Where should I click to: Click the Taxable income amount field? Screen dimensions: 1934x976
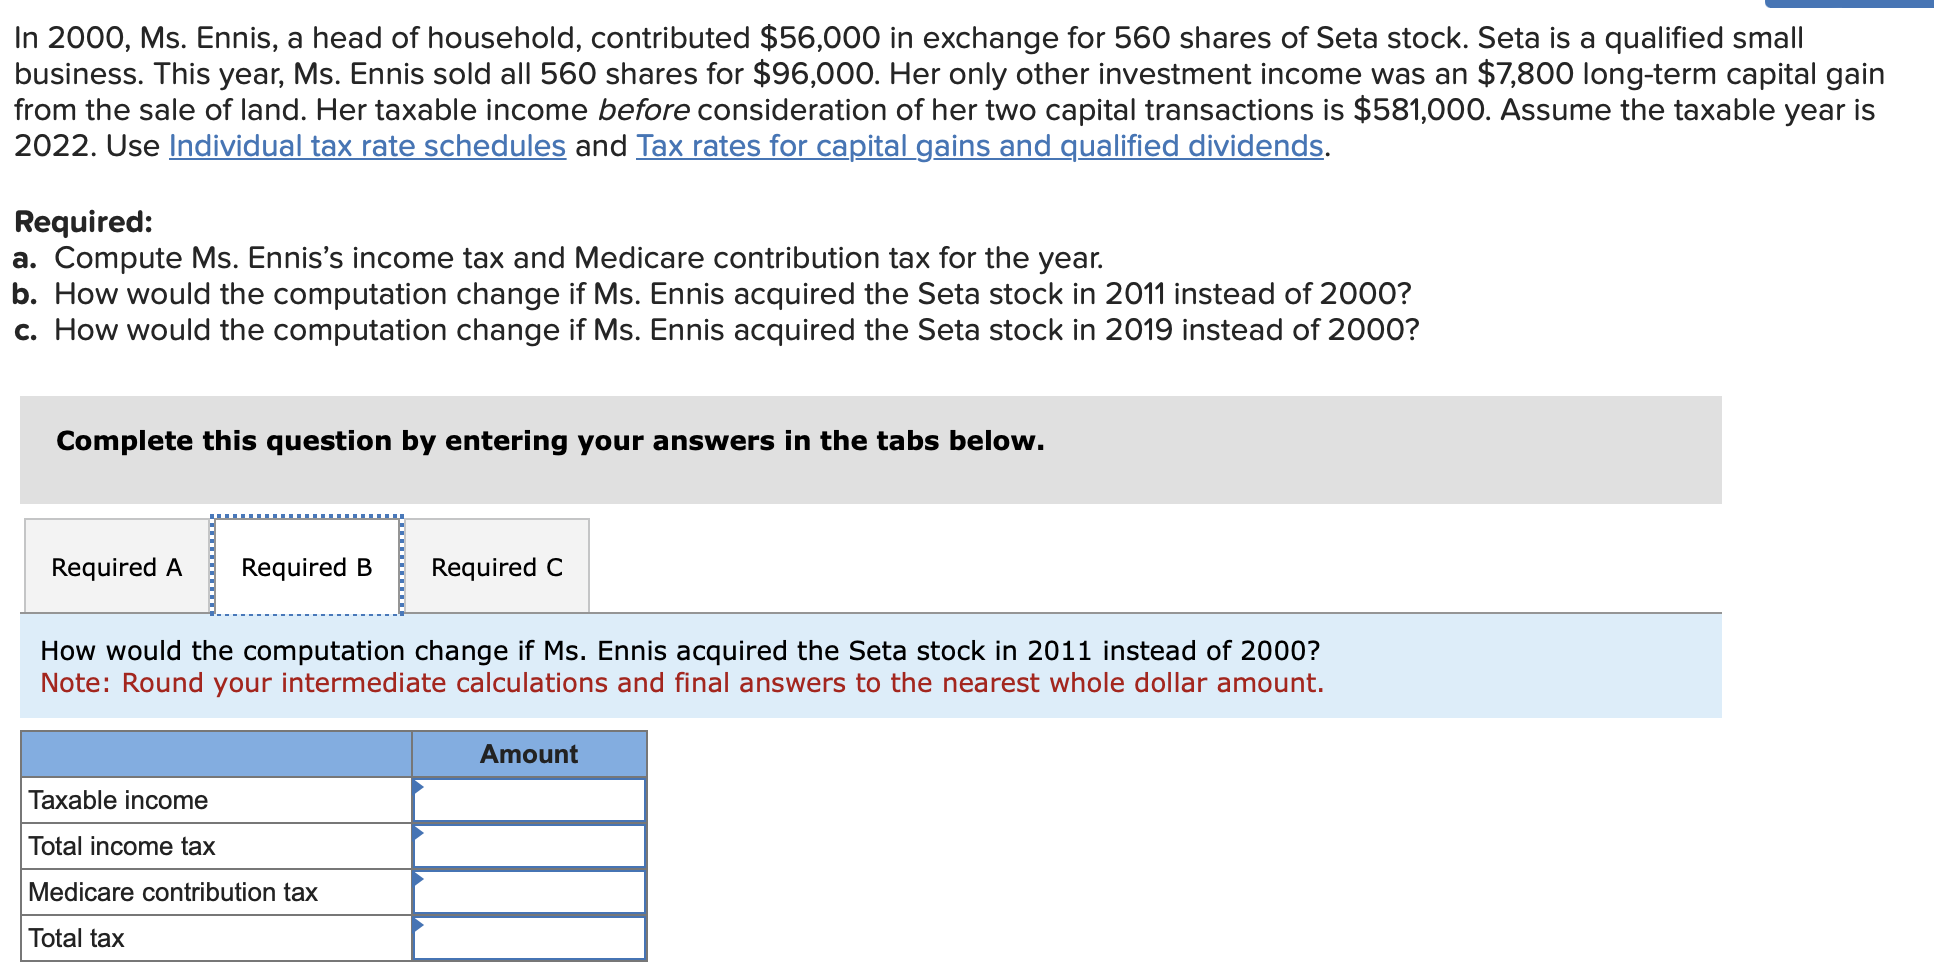529,800
